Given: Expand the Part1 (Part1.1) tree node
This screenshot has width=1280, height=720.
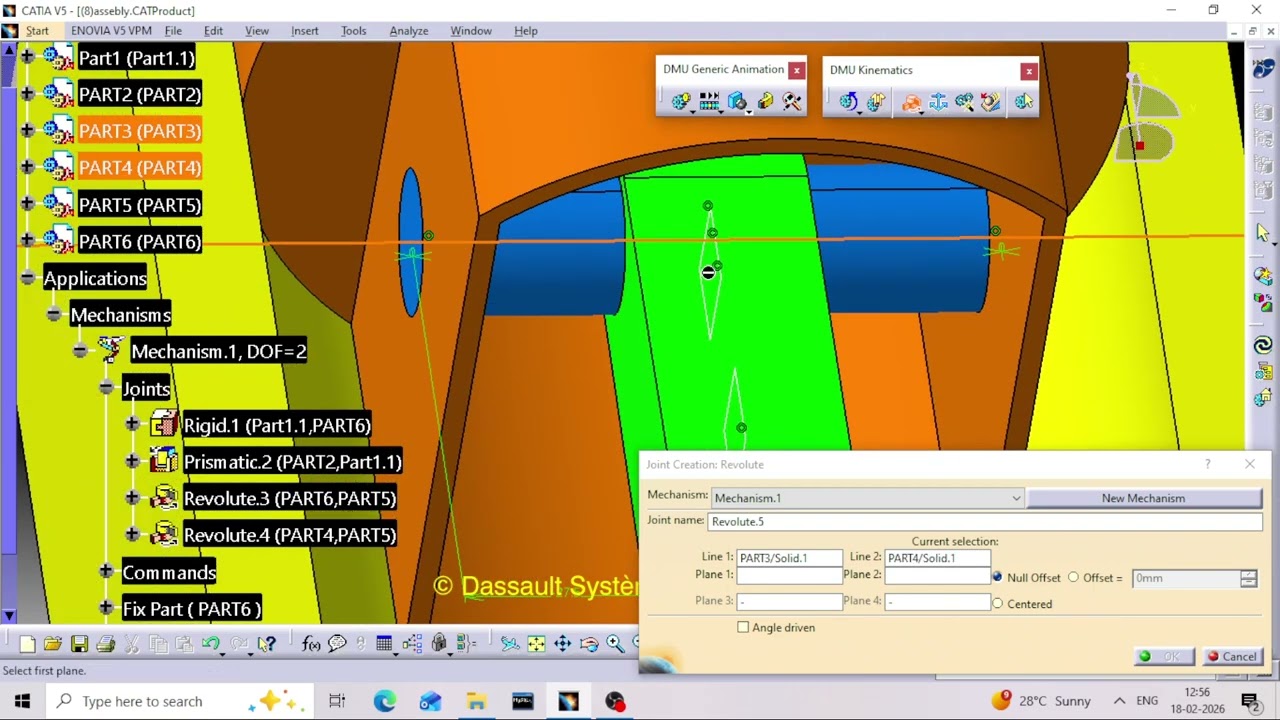Looking at the screenshot, I should point(27,58).
